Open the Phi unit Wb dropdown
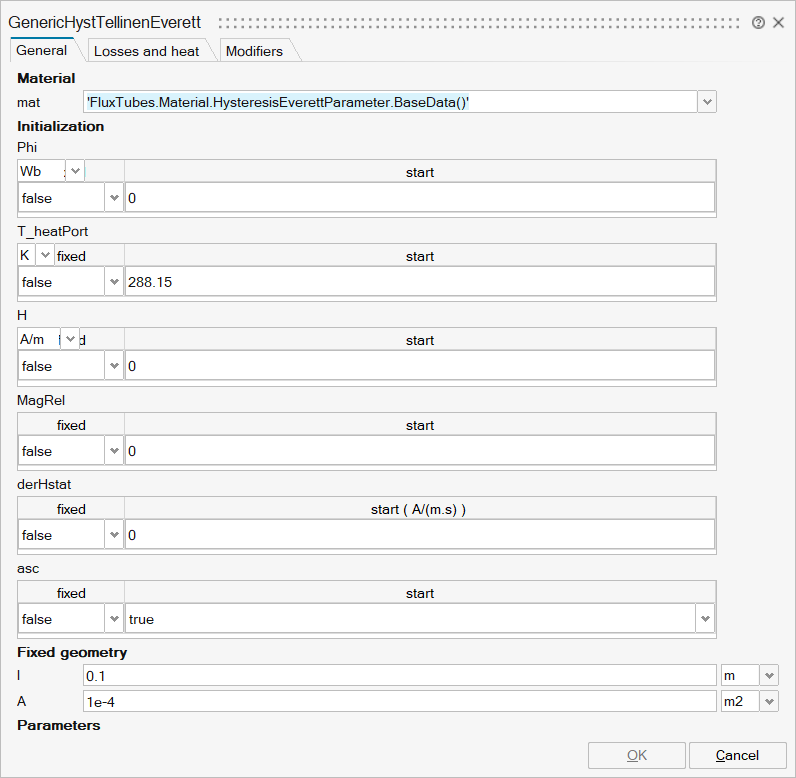 click(75, 171)
